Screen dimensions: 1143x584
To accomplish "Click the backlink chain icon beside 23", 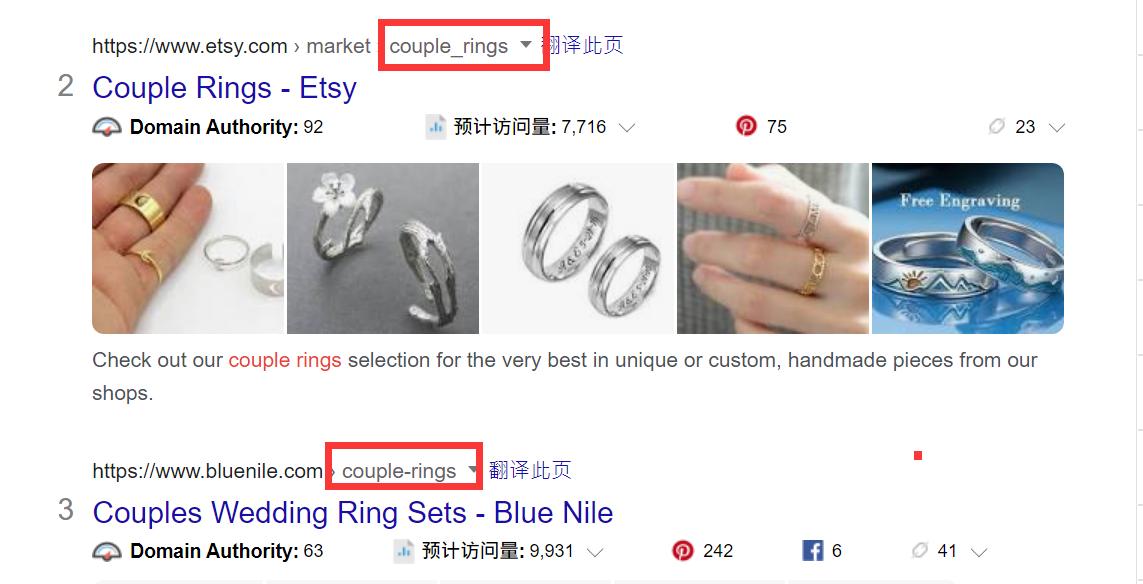I will [x=996, y=127].
